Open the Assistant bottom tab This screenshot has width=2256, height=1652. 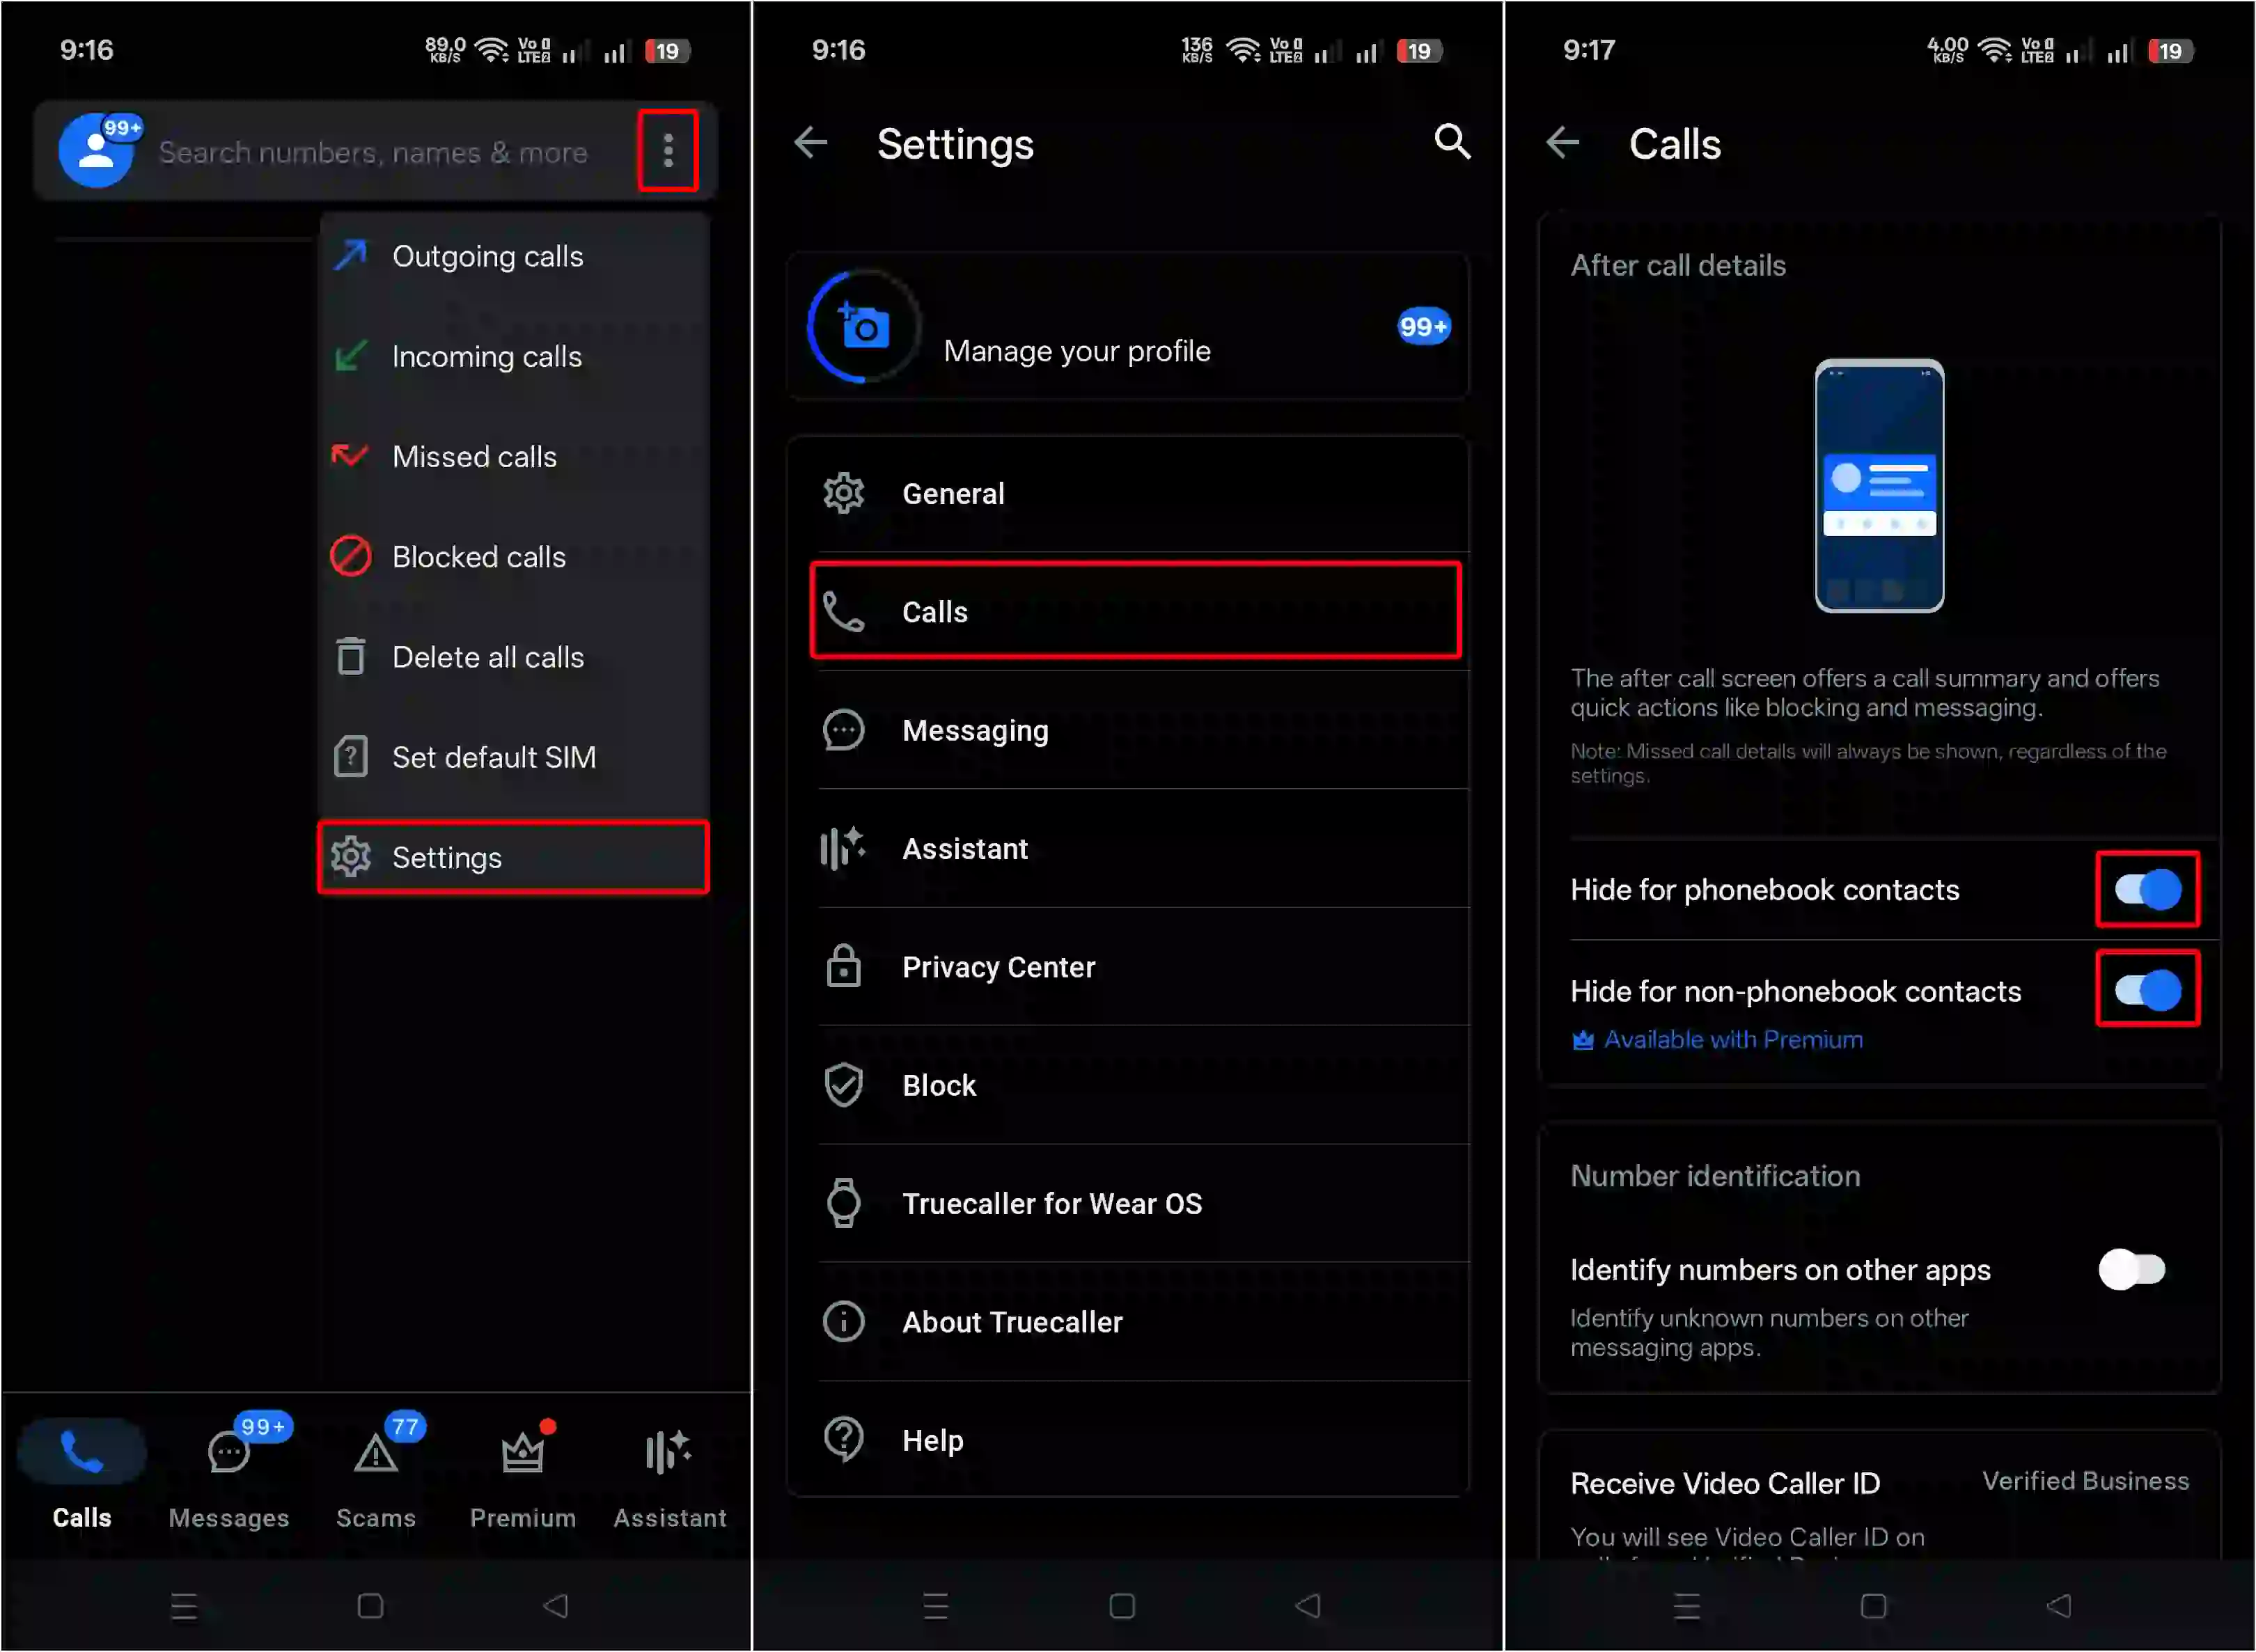[x=670, y=1475]
